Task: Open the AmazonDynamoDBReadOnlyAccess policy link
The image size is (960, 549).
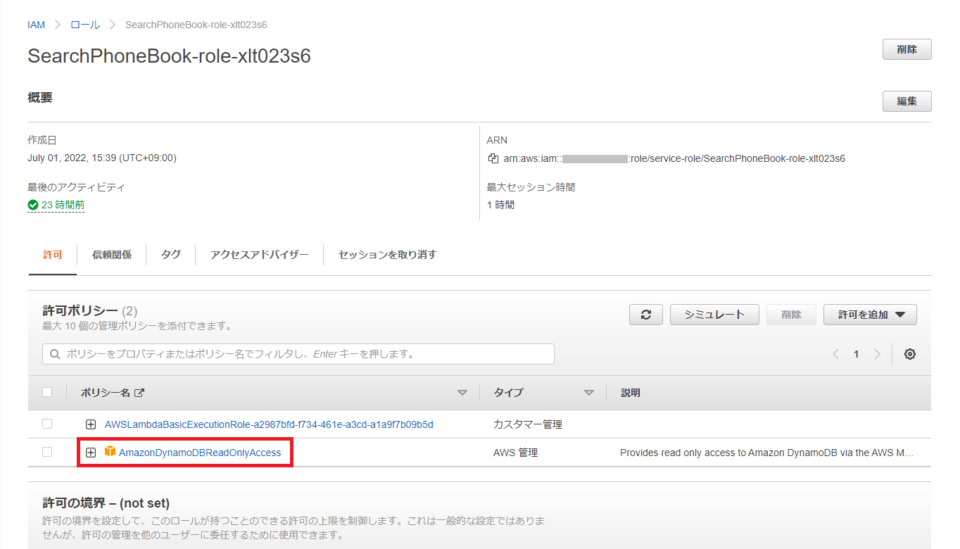Action: 200,453
